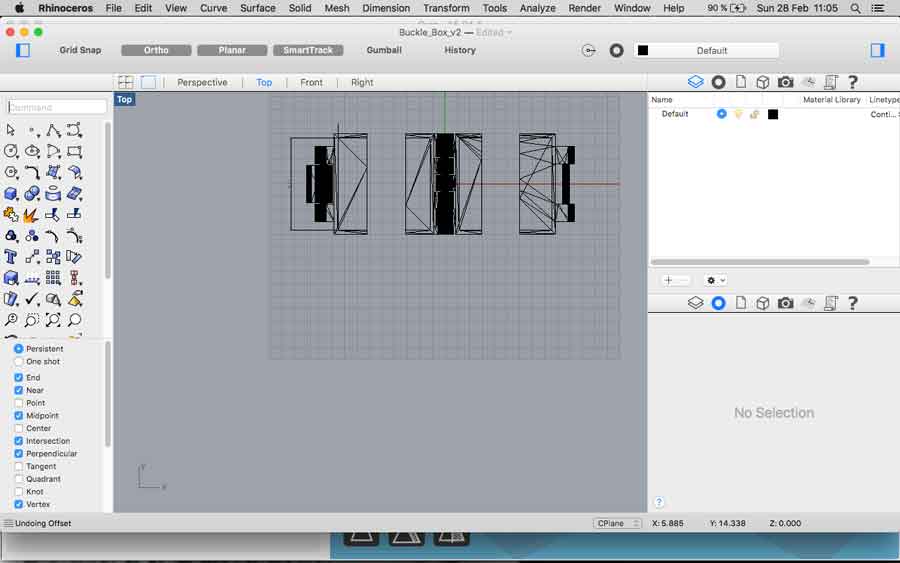Open Properties ring tab in lower inspector

tap(718, 303)
